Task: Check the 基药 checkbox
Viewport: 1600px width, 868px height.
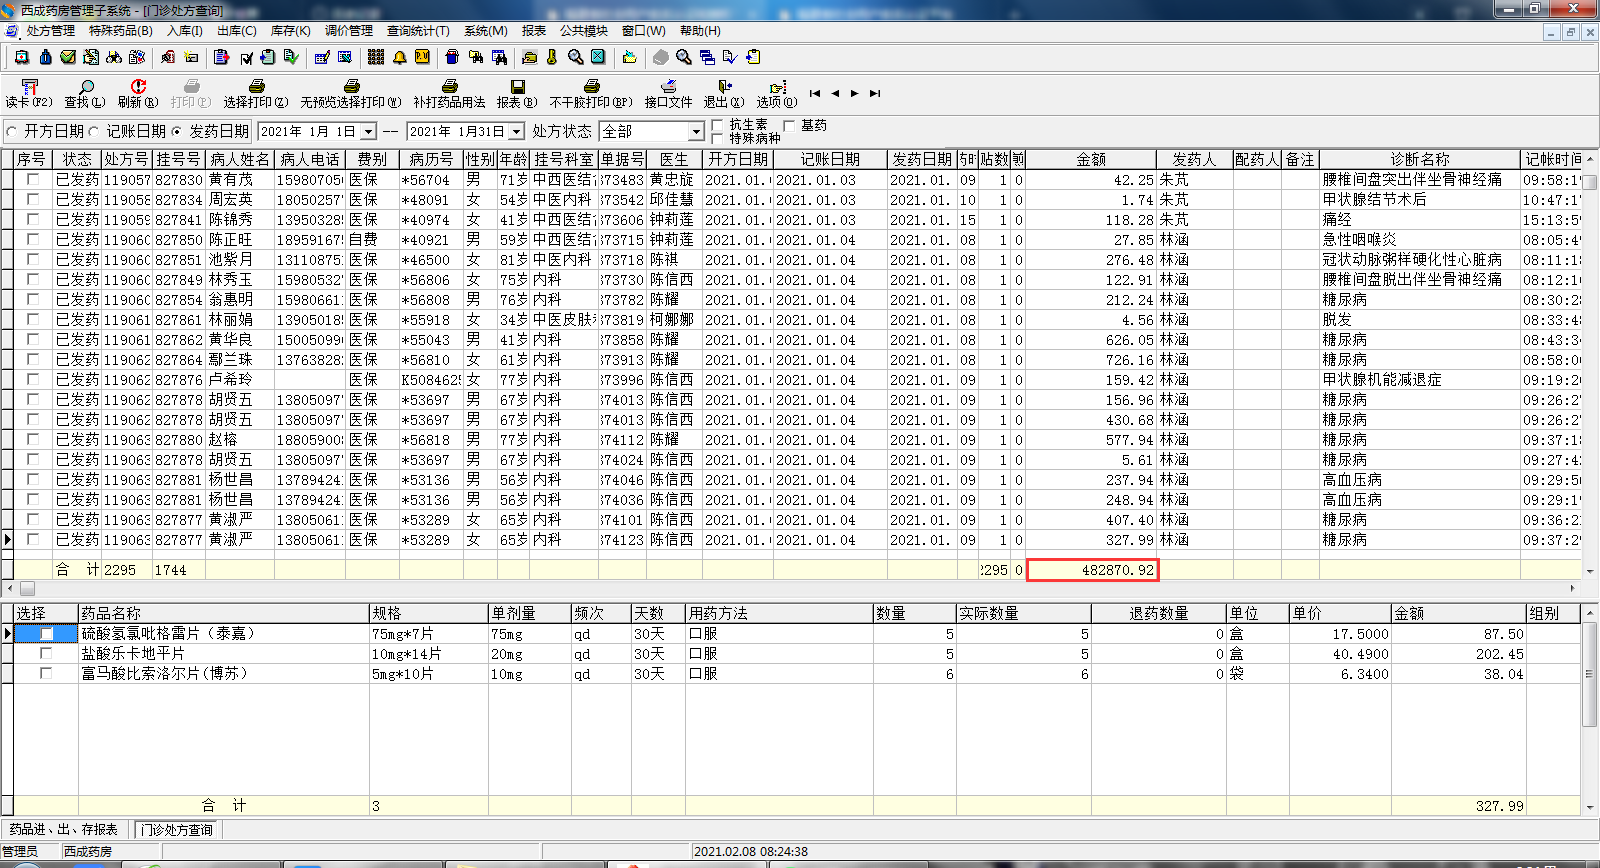Action: tap(789, 125)
